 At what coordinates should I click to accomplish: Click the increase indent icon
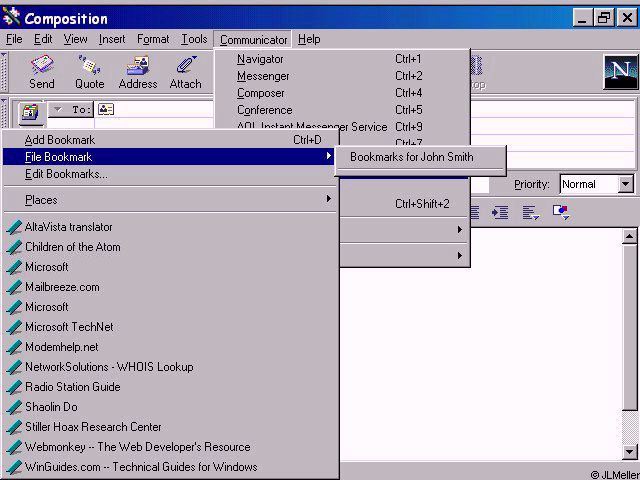coord(500,212)
